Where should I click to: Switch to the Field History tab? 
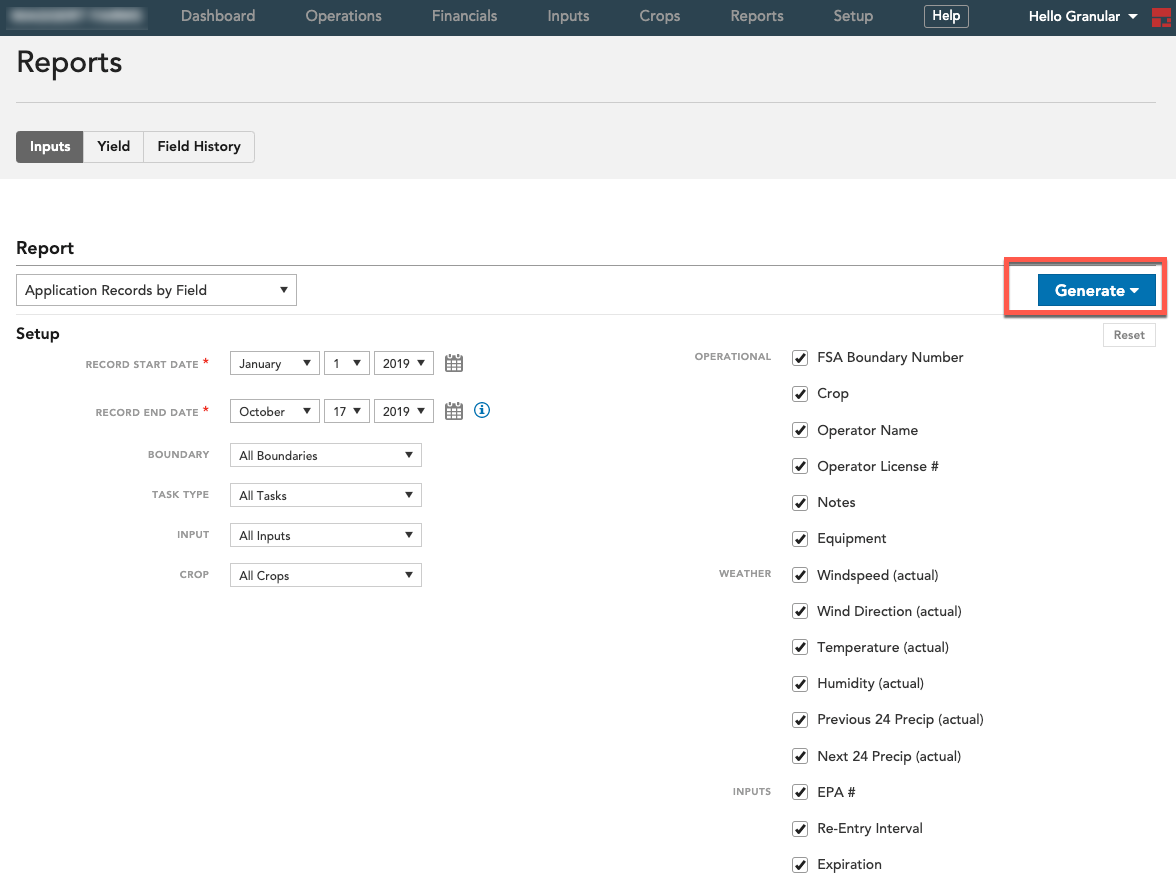click(x=199, y=147)
